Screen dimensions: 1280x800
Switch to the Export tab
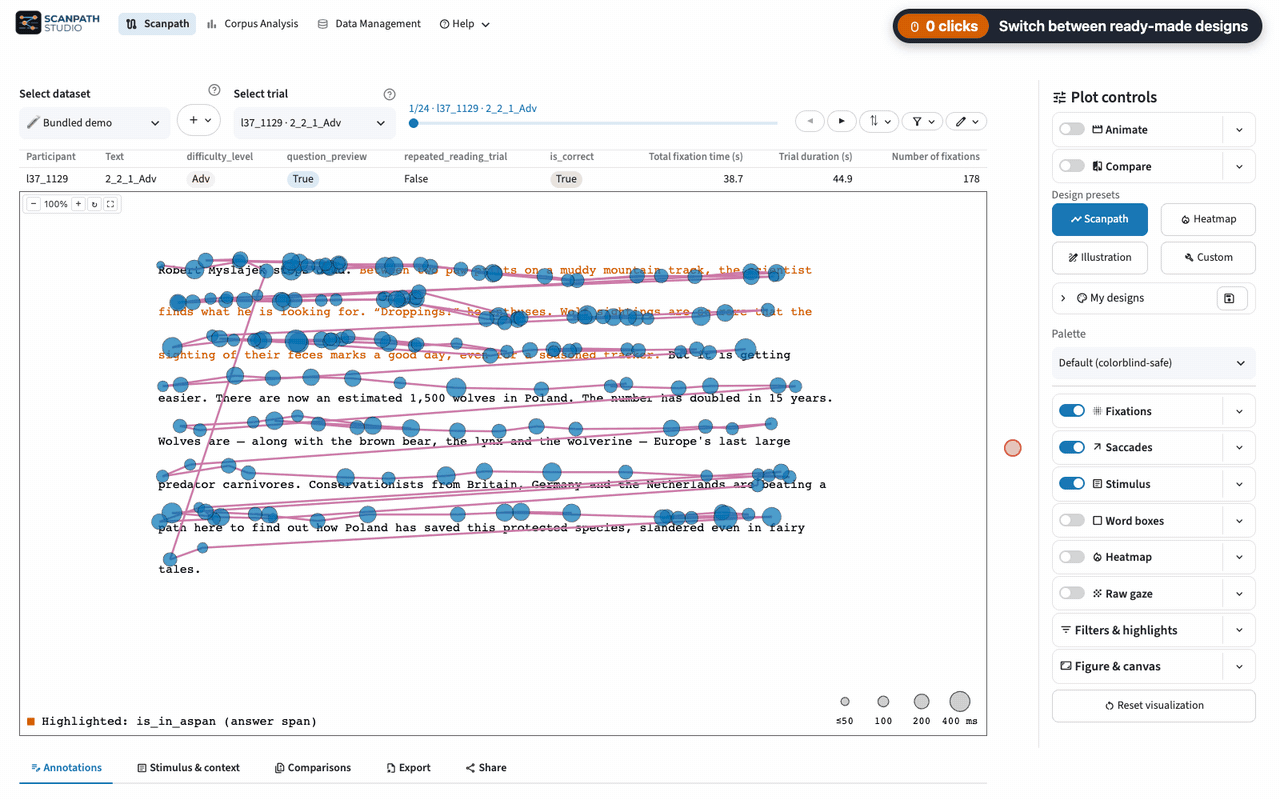[408, 768]
